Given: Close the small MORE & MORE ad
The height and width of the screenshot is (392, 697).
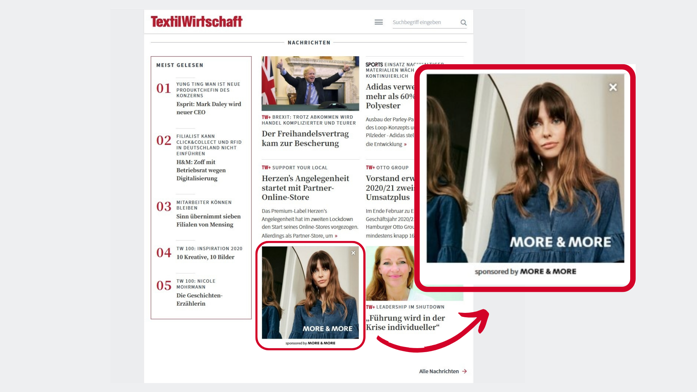Looking at the screenshot, I should pyautogui.click(x=353, y=253).
